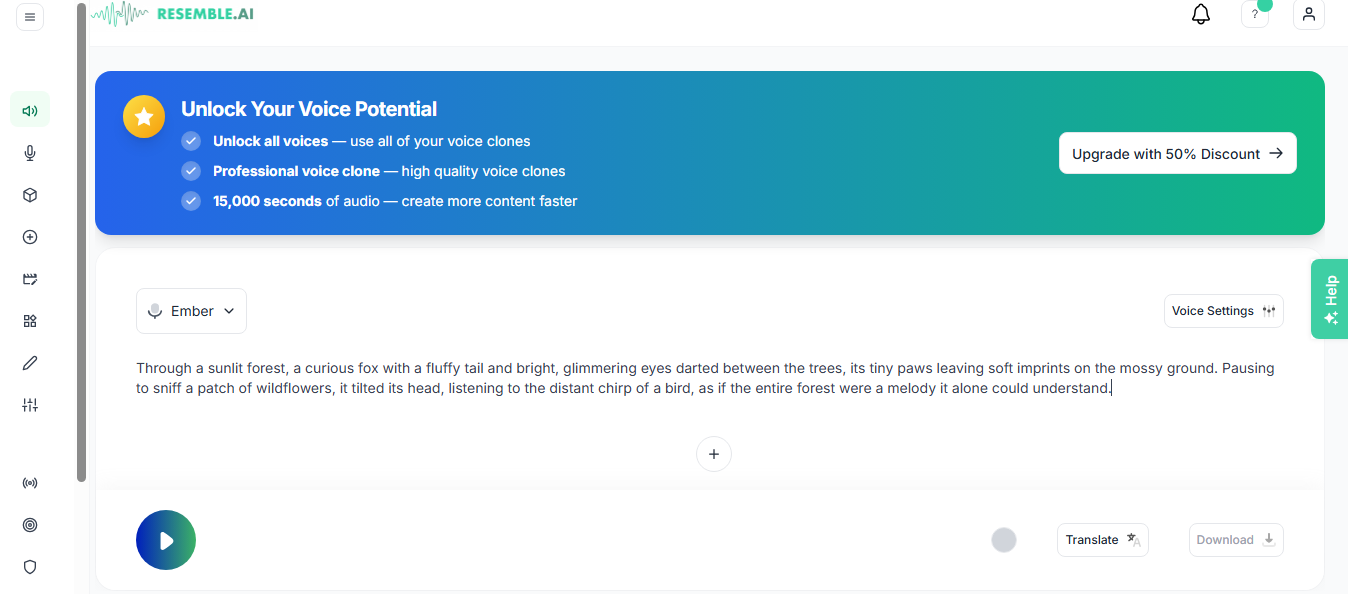The image size is (1348, 594).
Task: Click the sliders icon in sidebar
Action: (30, 405)
